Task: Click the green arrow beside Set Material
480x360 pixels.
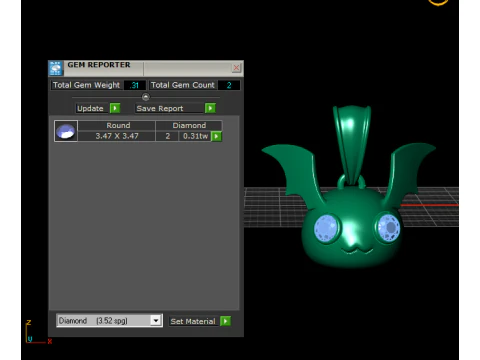Action: [x=226, y=321]
